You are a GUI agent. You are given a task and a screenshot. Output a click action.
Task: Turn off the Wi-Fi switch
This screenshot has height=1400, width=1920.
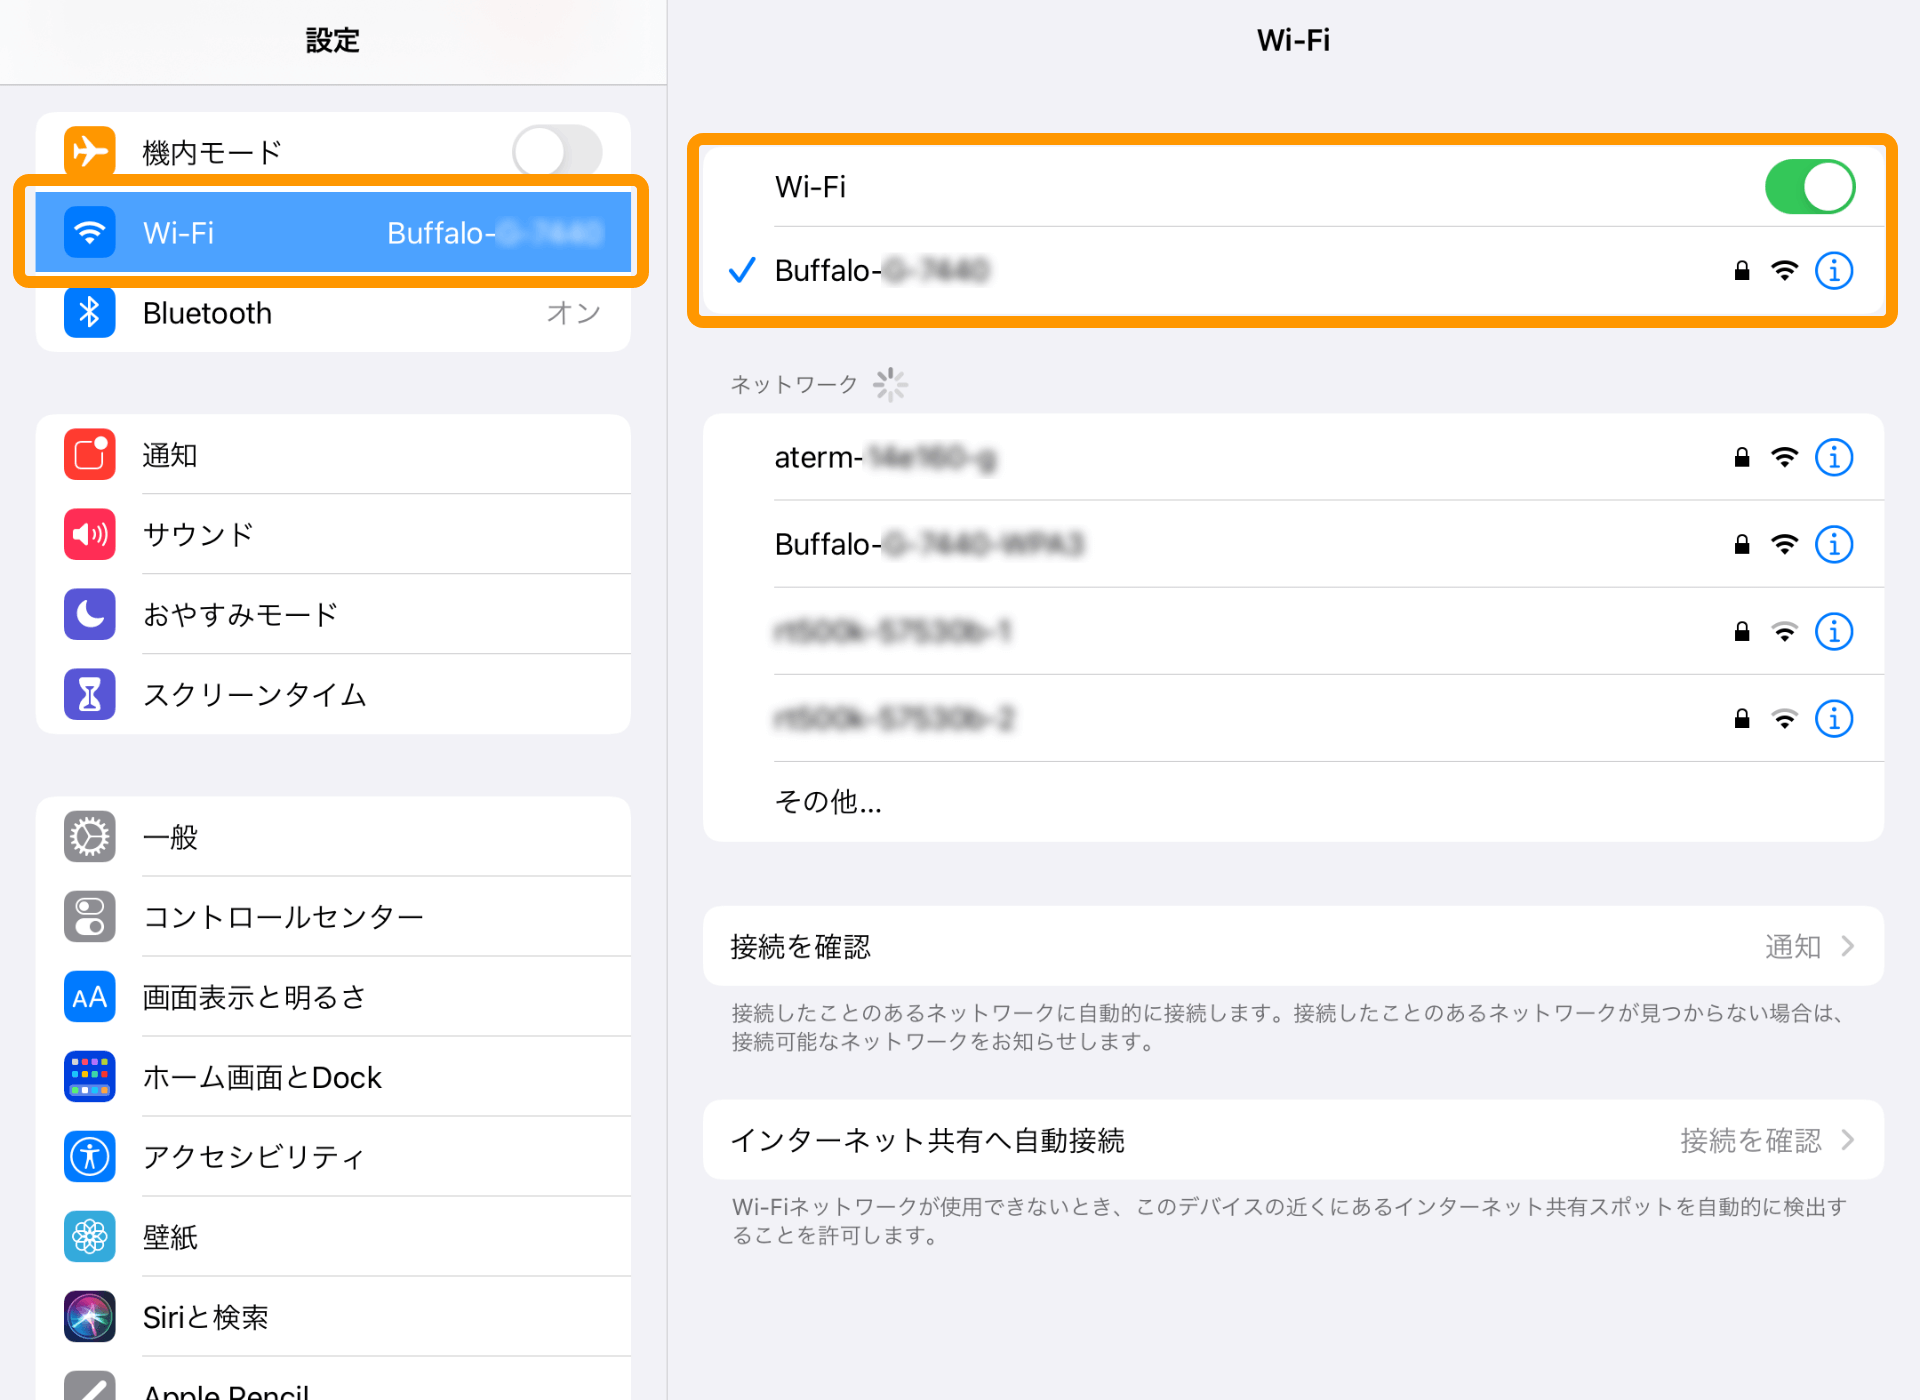click(x=1809, y=187)
